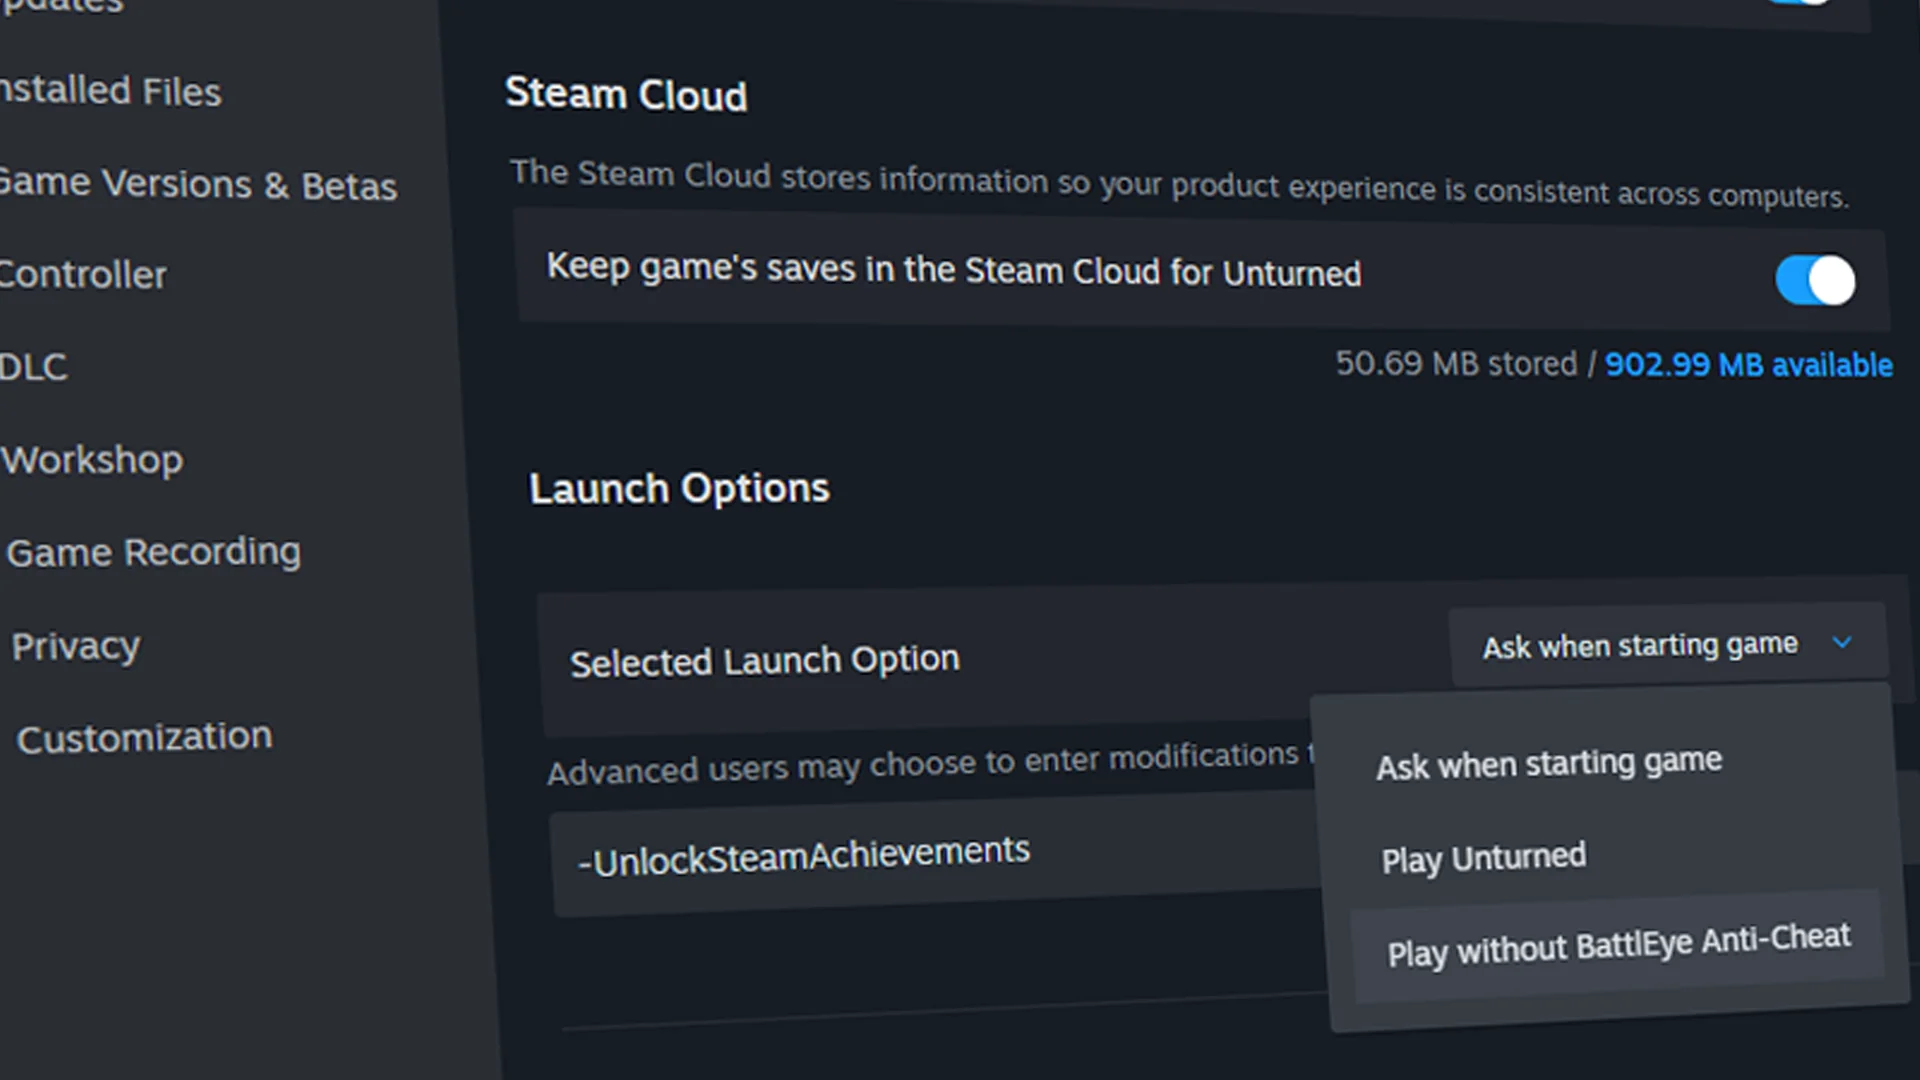This screenshot has height=1080, width=1920.
Task: Click the 'Advanced users may choose' description
Action: pos(930,764)
